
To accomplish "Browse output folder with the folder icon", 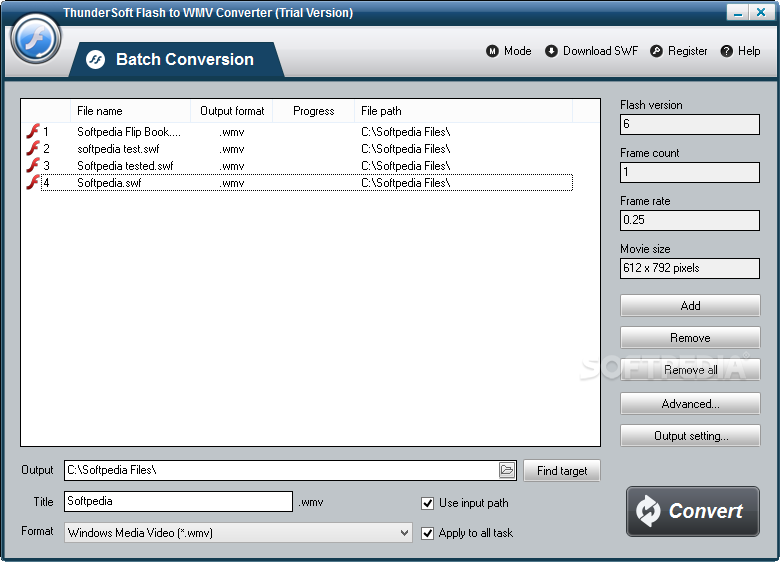I will tap(506, 470).
